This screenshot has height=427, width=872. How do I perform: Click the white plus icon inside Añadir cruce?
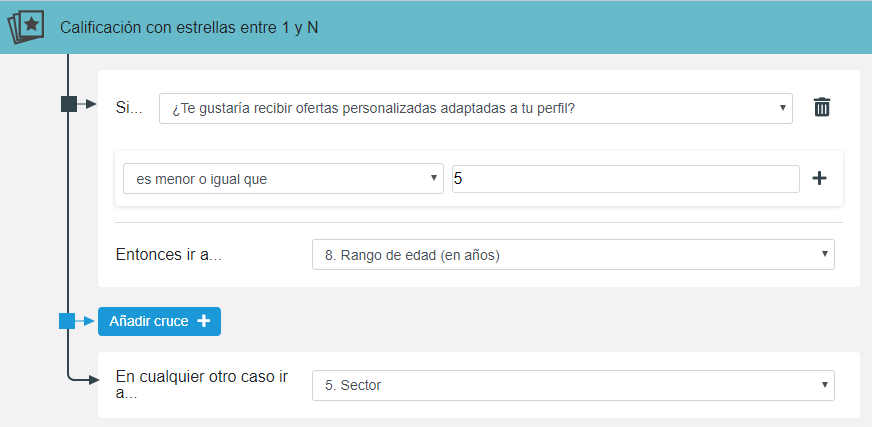coord(204,321)
